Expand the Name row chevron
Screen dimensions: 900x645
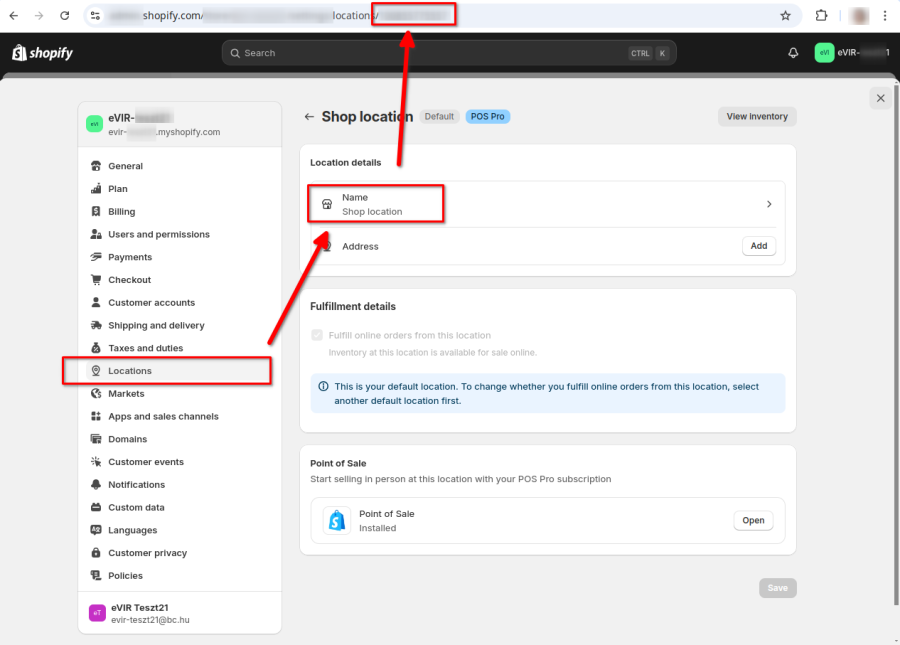coord(769,204)
